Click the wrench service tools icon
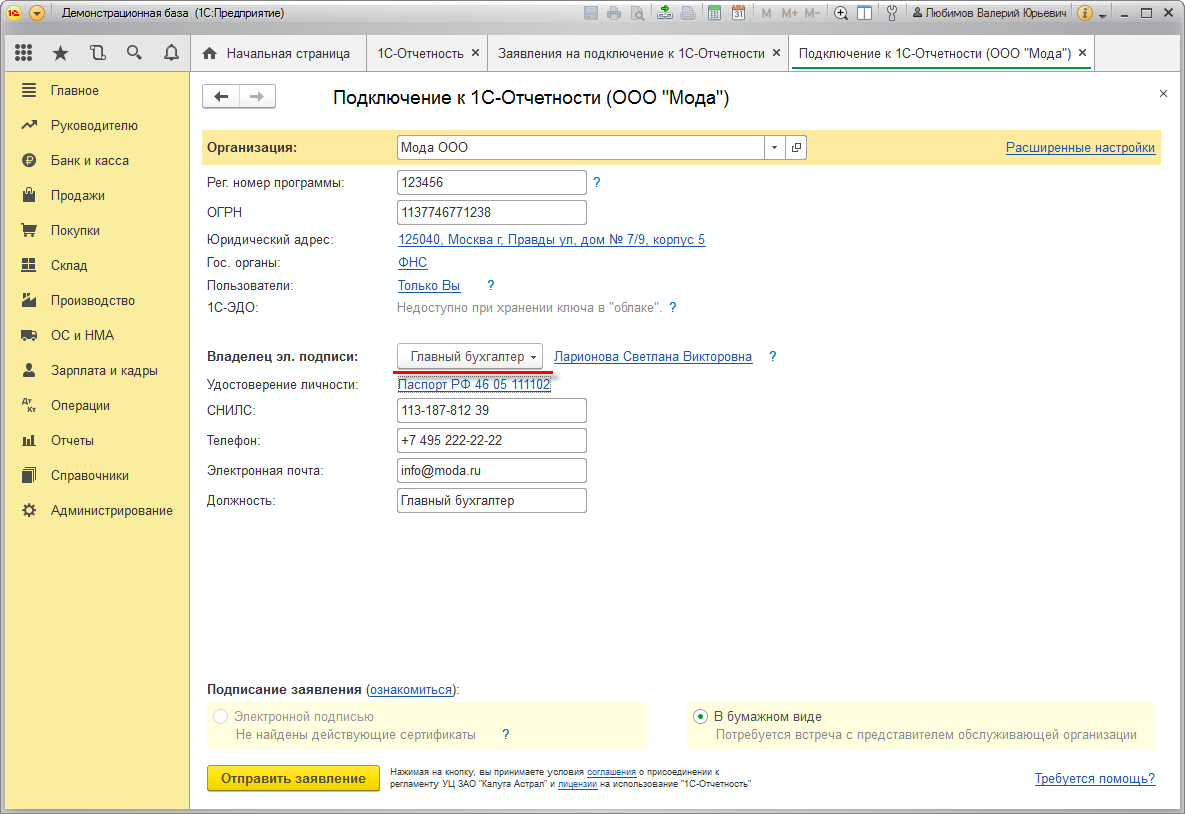 [892, 13]
